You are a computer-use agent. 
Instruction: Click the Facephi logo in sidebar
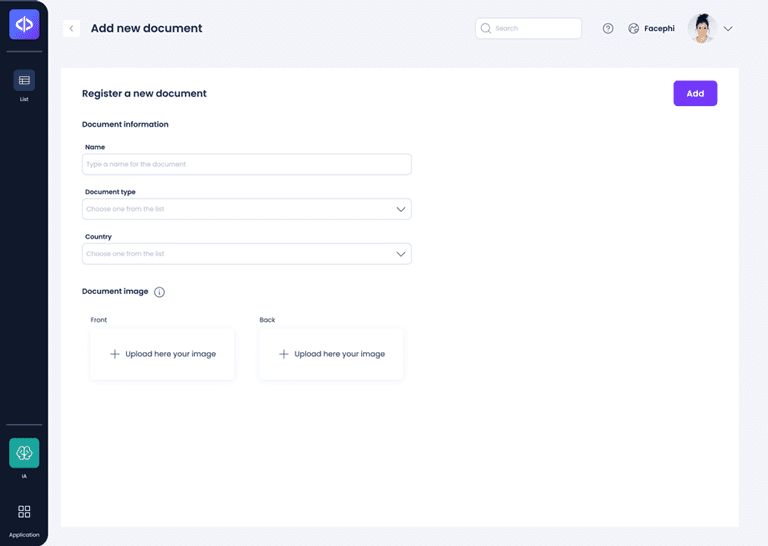pos(24,24)
